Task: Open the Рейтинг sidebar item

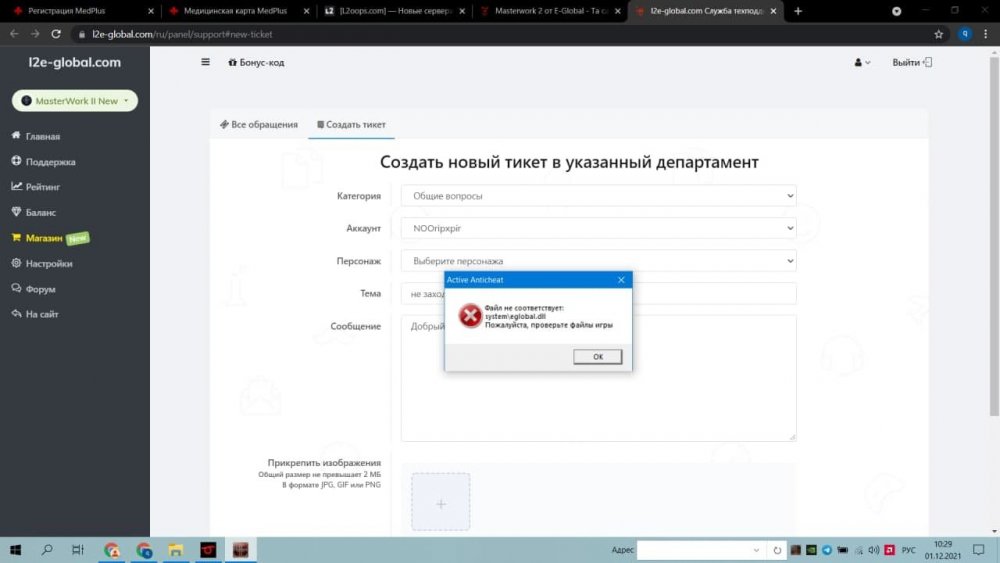Action: pyautogui.click(x=42, y=187)
